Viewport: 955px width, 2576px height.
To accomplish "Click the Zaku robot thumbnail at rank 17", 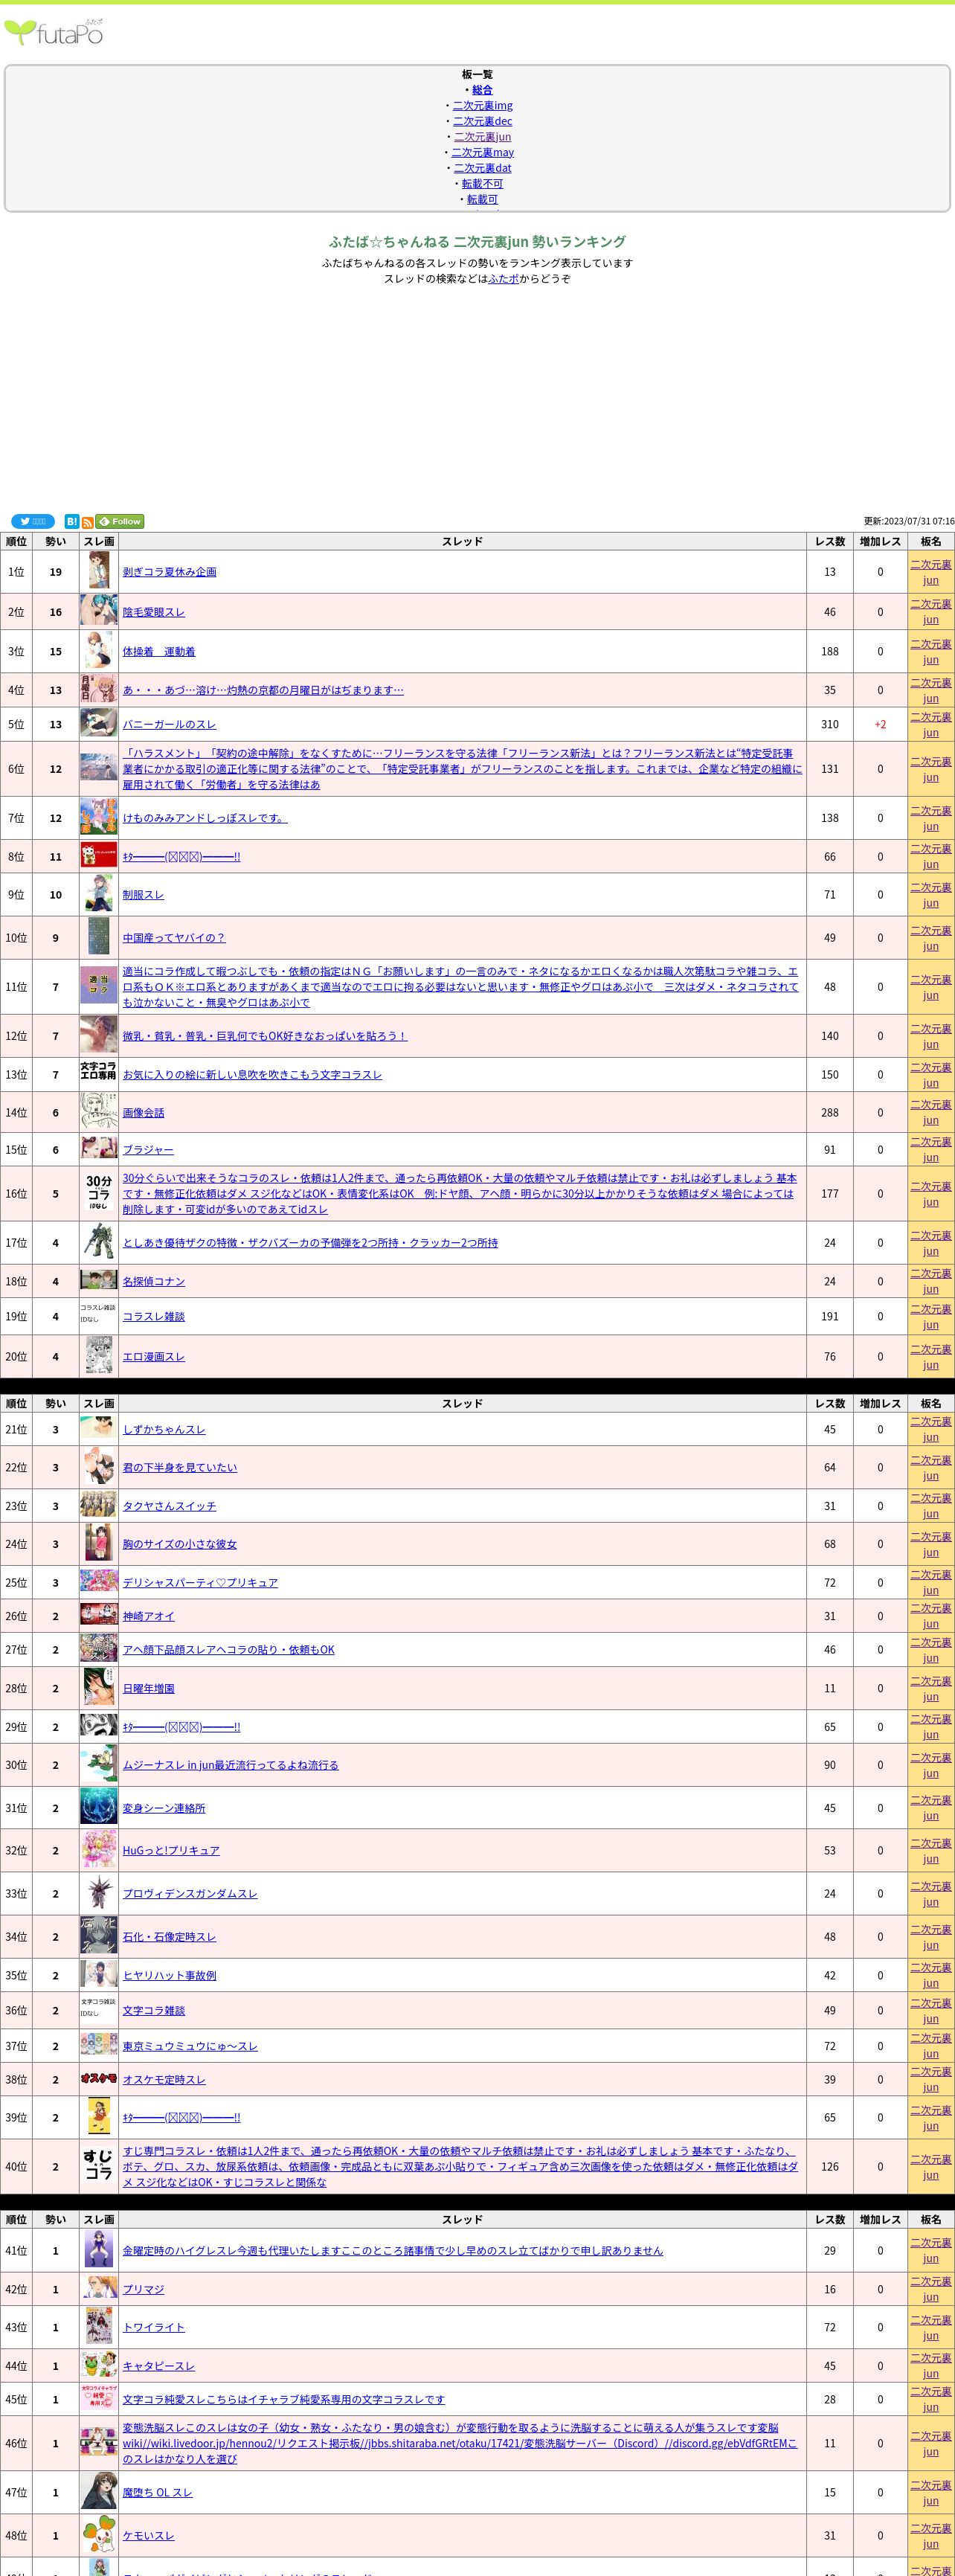I will [98, 1242].
